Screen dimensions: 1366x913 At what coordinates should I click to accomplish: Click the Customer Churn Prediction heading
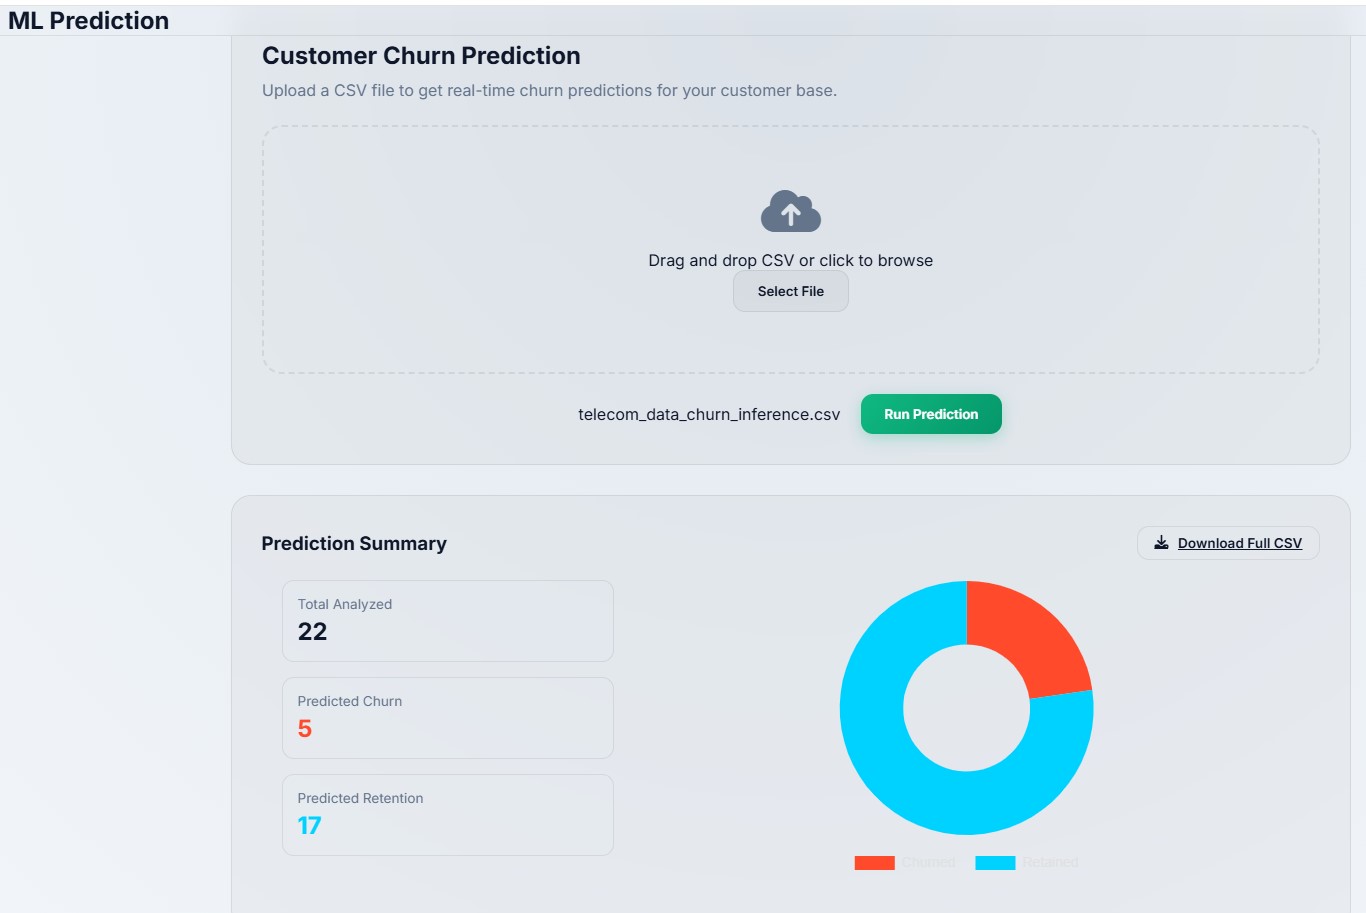pyautogui.click(x=421, y=56)
